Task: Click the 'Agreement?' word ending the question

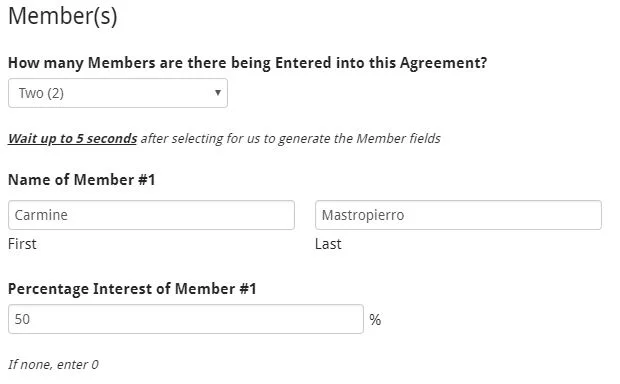Action: (x=443, y=63)
